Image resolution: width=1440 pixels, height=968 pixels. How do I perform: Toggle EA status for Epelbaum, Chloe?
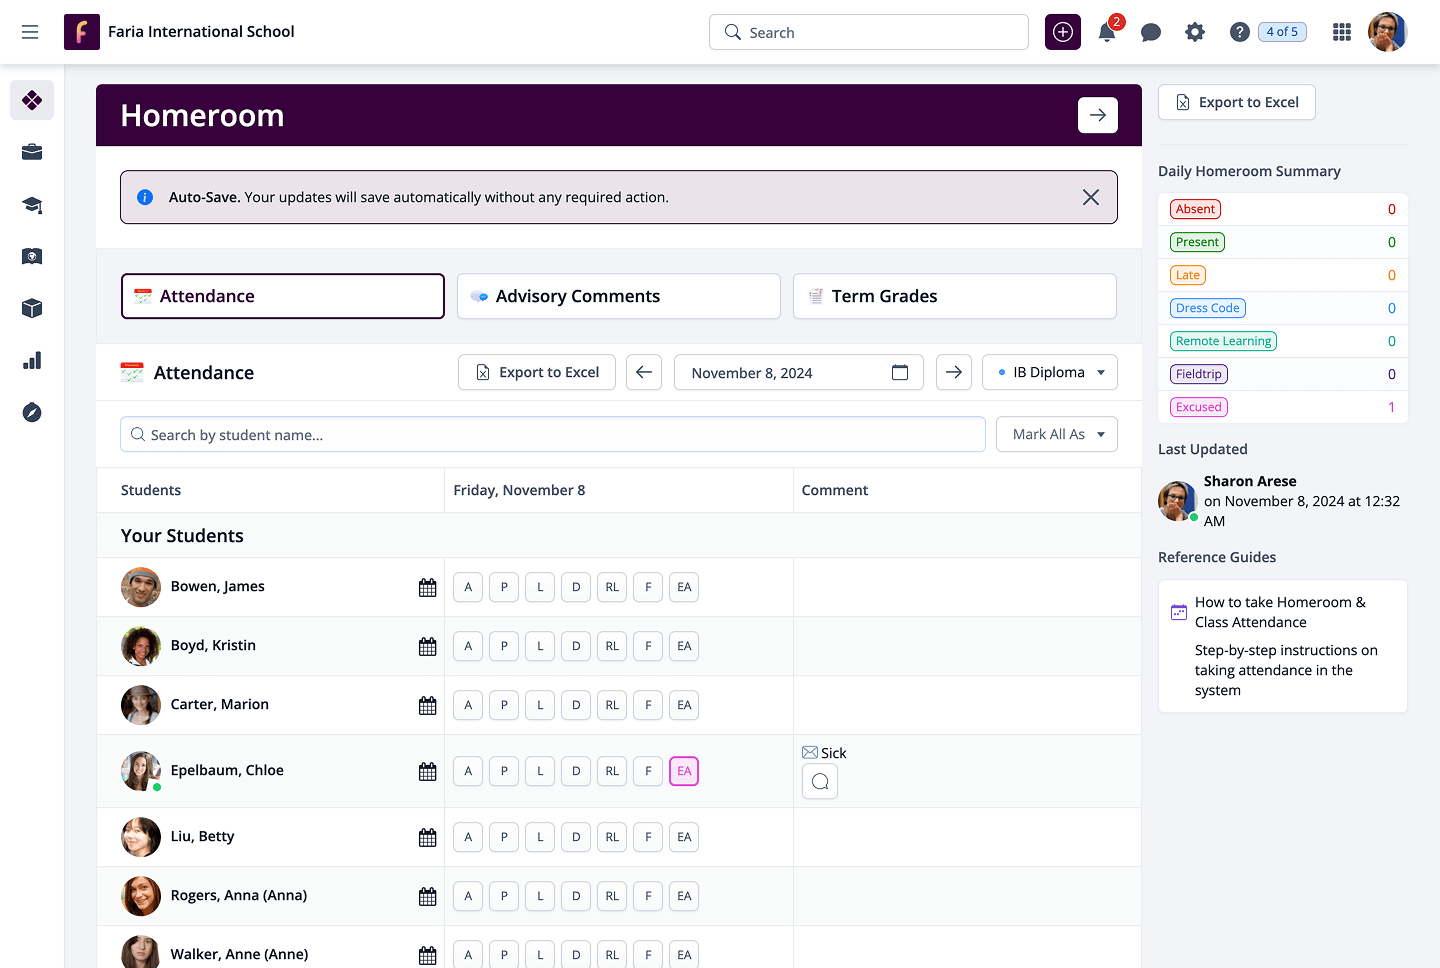684,771
